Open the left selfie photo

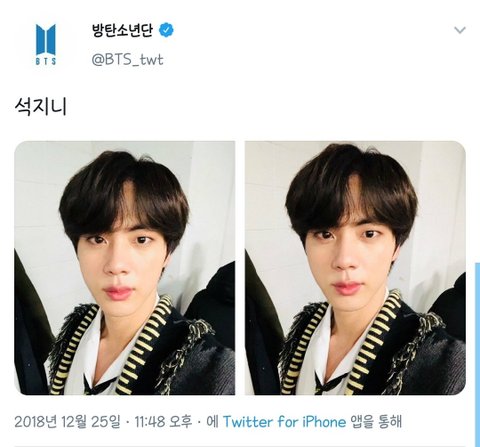point(125,268)
